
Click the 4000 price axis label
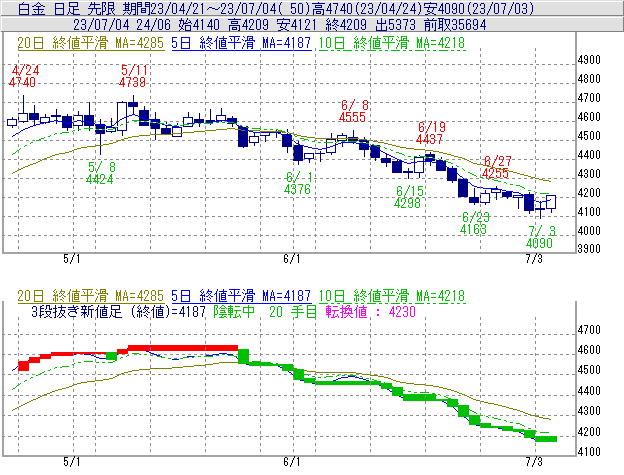tap(589, 230)
